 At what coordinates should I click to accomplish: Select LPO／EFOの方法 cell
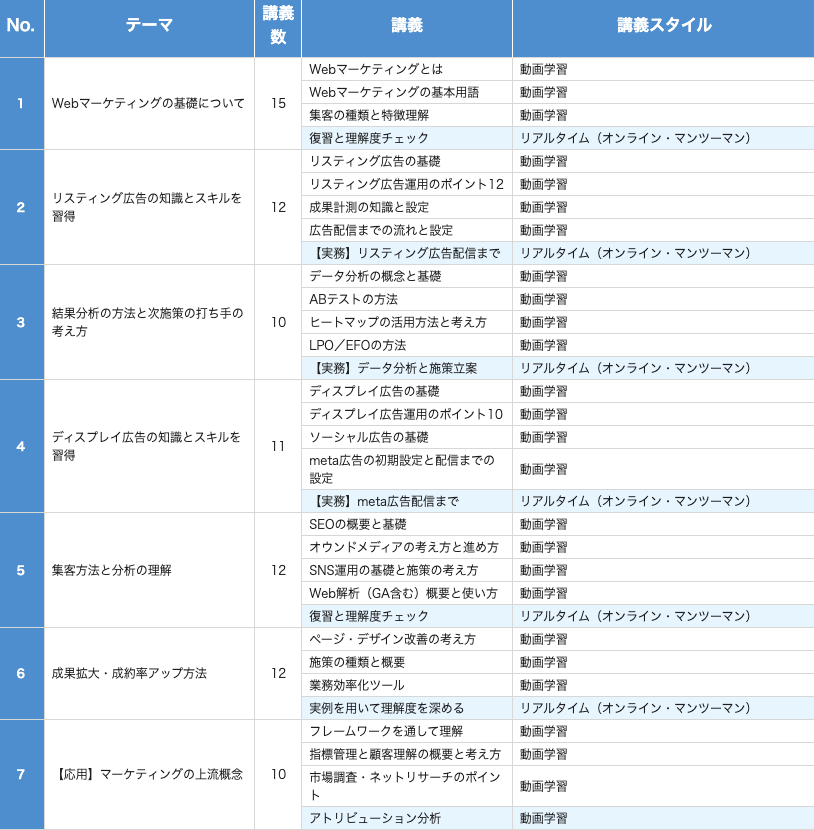406,345
